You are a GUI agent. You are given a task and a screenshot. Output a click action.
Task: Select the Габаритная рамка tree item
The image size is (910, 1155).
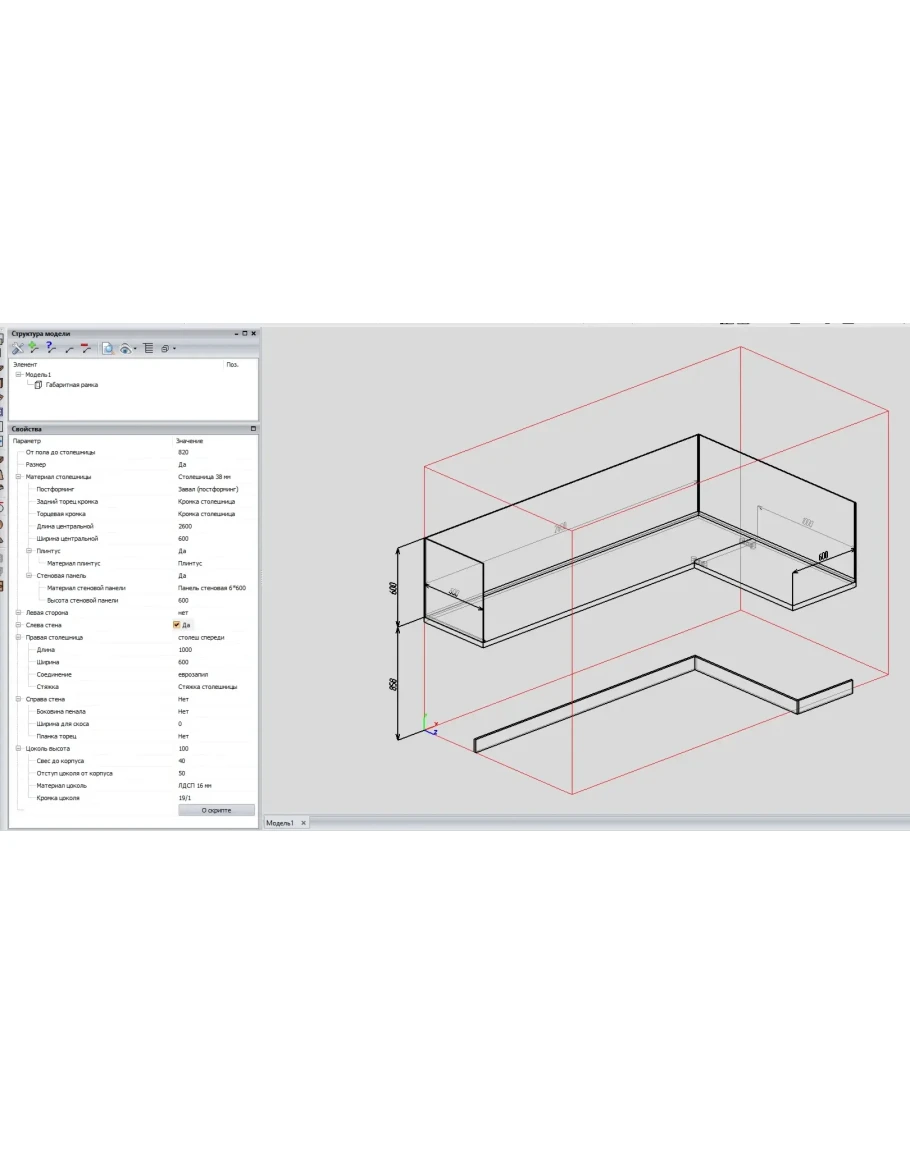pos(71,384)
